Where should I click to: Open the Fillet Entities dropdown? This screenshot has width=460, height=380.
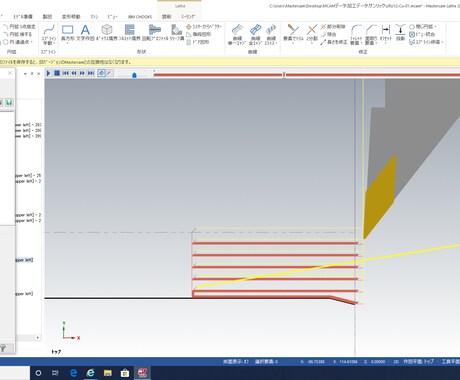coord(361,43)
